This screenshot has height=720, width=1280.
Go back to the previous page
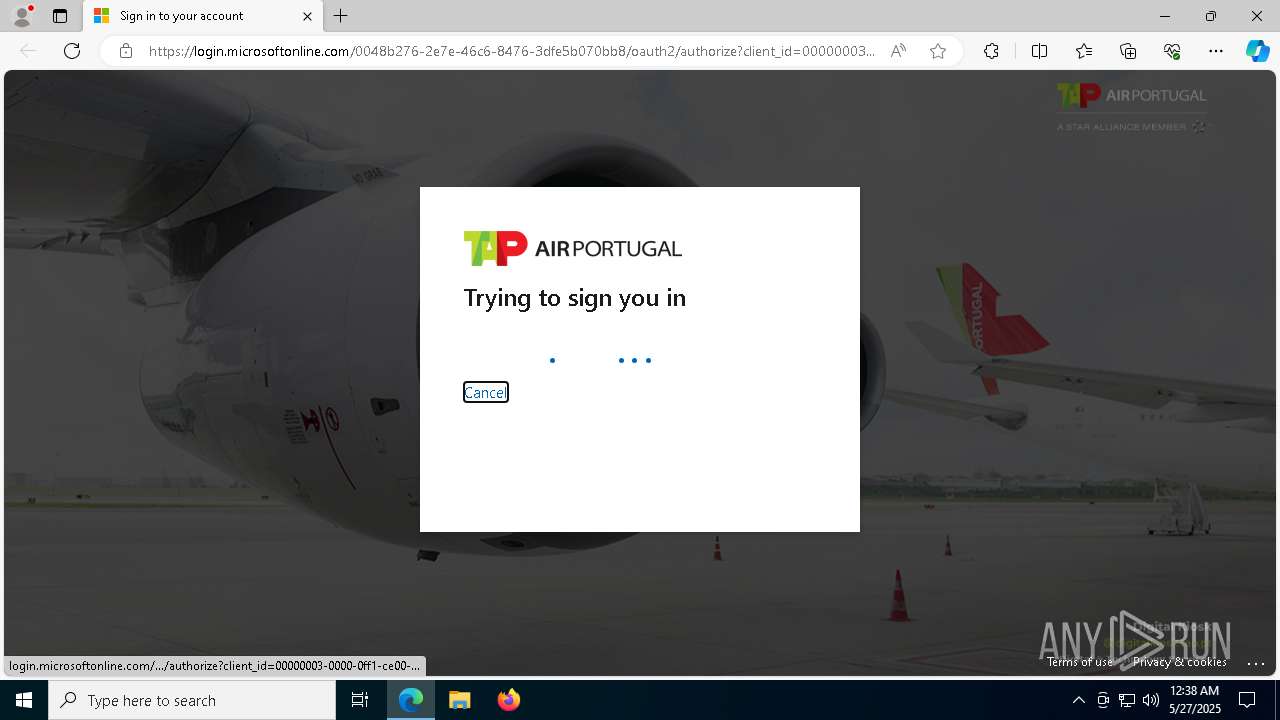tap(28, 51)
